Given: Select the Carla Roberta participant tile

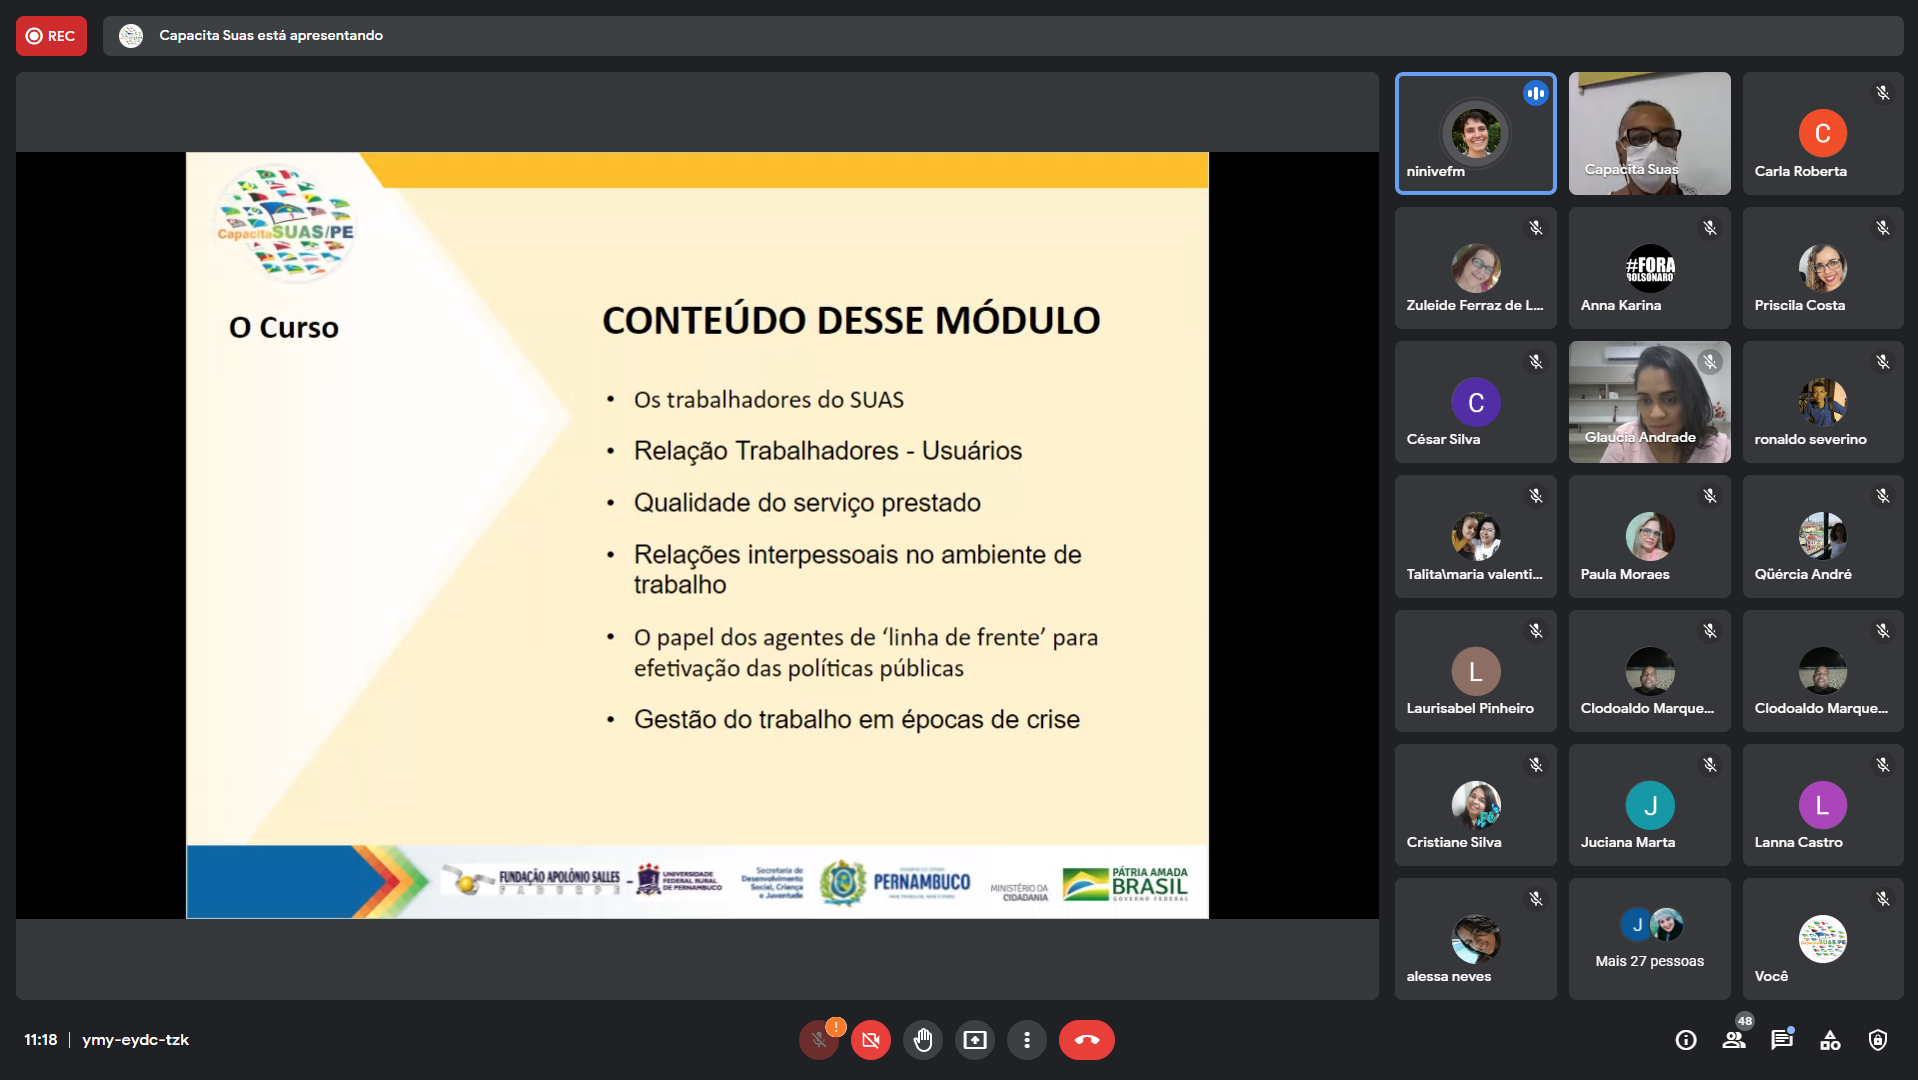Looking at the screenshot, I should tap(1822, 133).
